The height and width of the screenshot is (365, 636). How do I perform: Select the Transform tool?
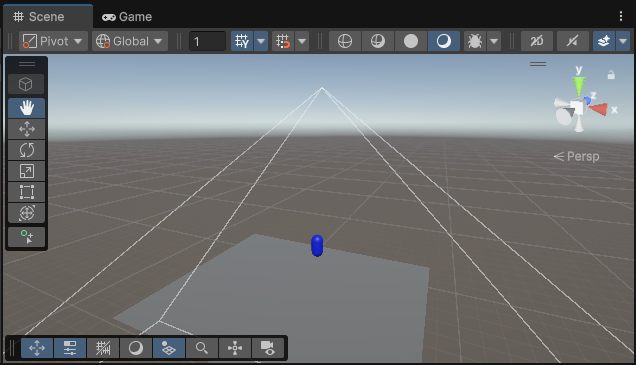tap(27, 213)
